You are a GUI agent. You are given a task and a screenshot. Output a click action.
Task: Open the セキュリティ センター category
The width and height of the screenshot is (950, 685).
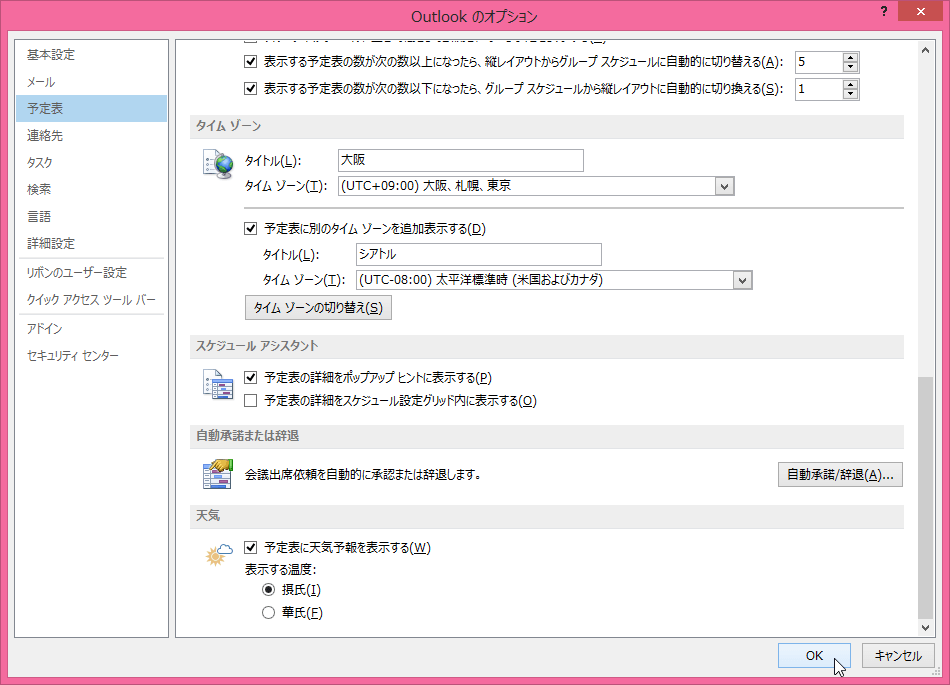pyautogui.click(x=91, y=356)
